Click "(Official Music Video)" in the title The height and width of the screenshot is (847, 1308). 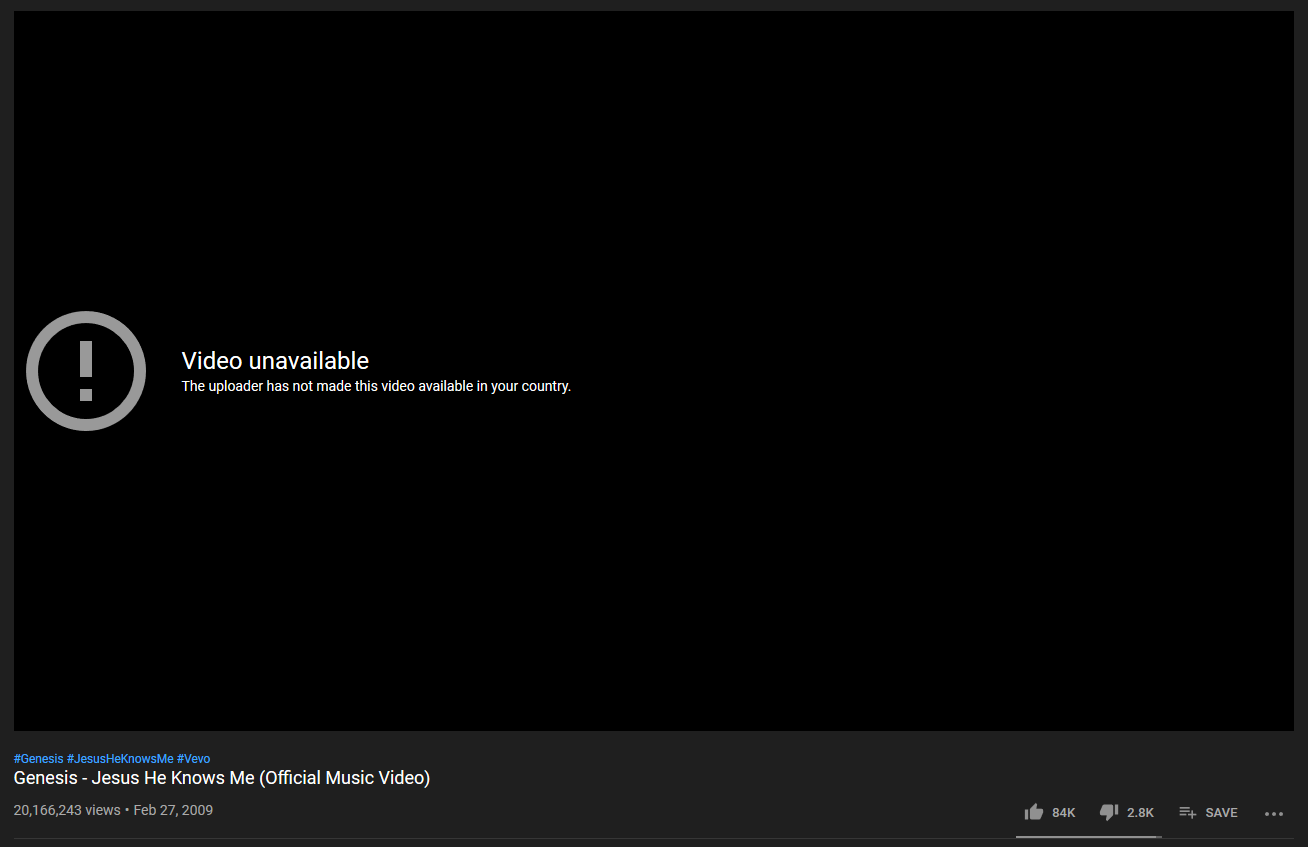(345, 778)
